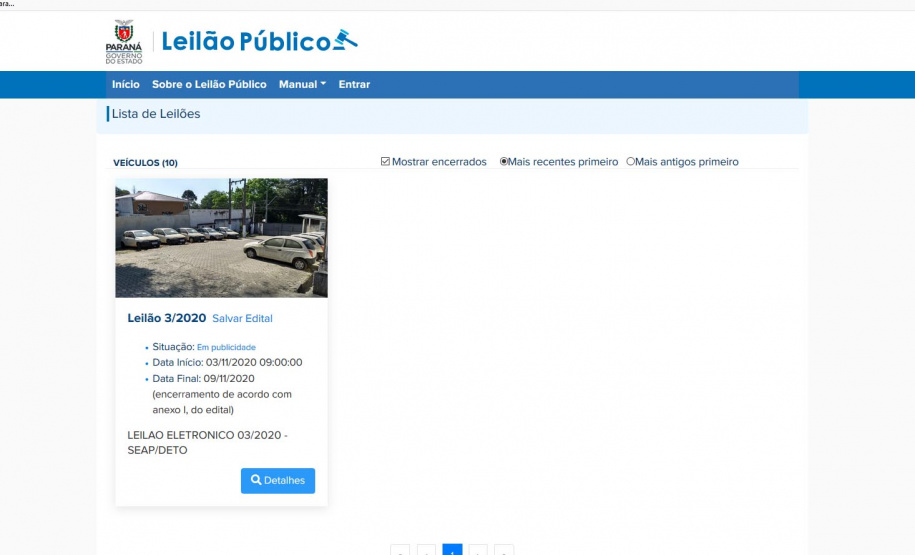The image size is (915, 555).
Task: Toggle the Mostrar encerrados checkbox
Action: click(x=386, y=162)
